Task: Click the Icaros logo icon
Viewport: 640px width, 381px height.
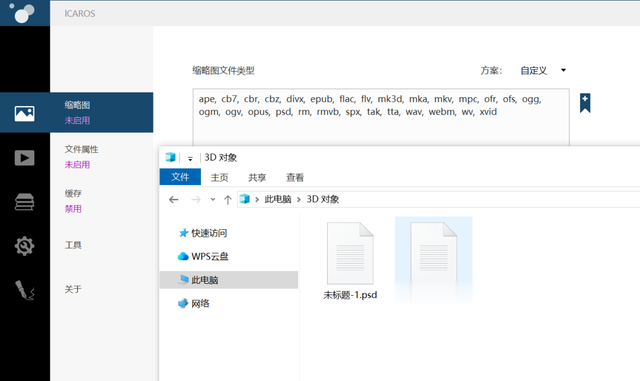Action: pos(22,13)
